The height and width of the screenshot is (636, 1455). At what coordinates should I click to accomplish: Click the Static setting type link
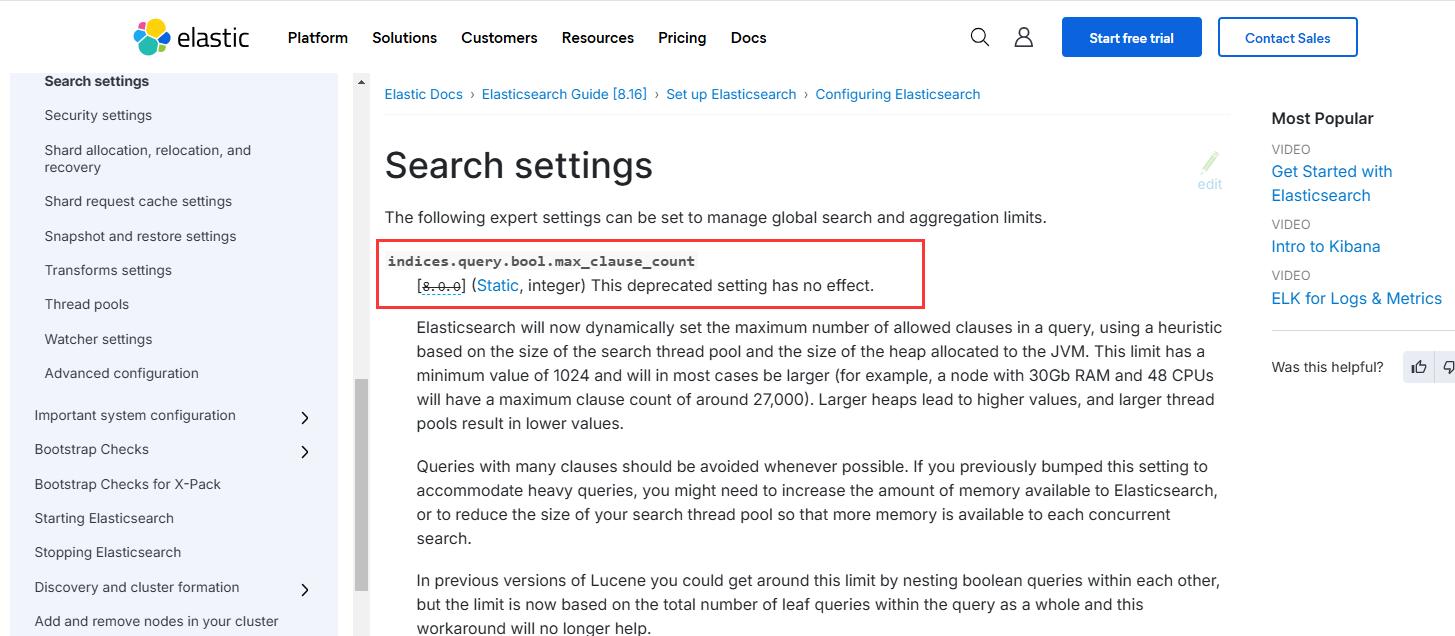pyautogui.click(x=498, y=285)
